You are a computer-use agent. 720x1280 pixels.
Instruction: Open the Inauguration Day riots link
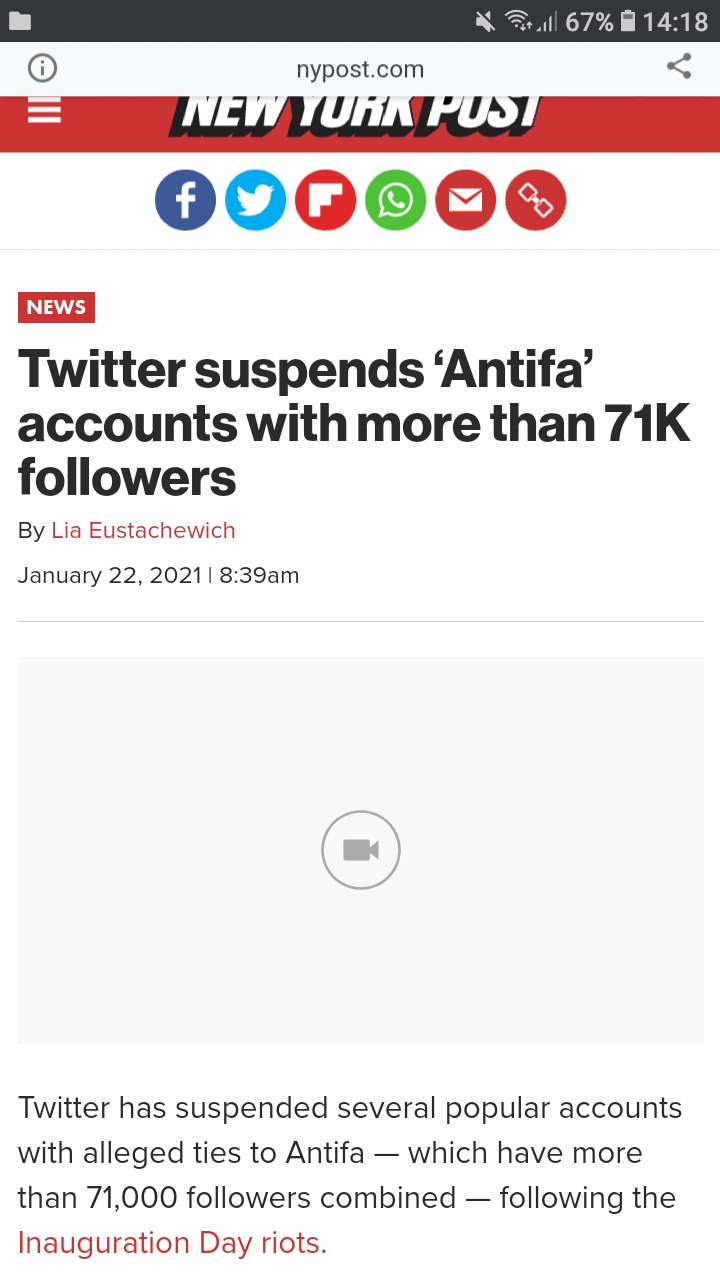tap(172, 1243)
